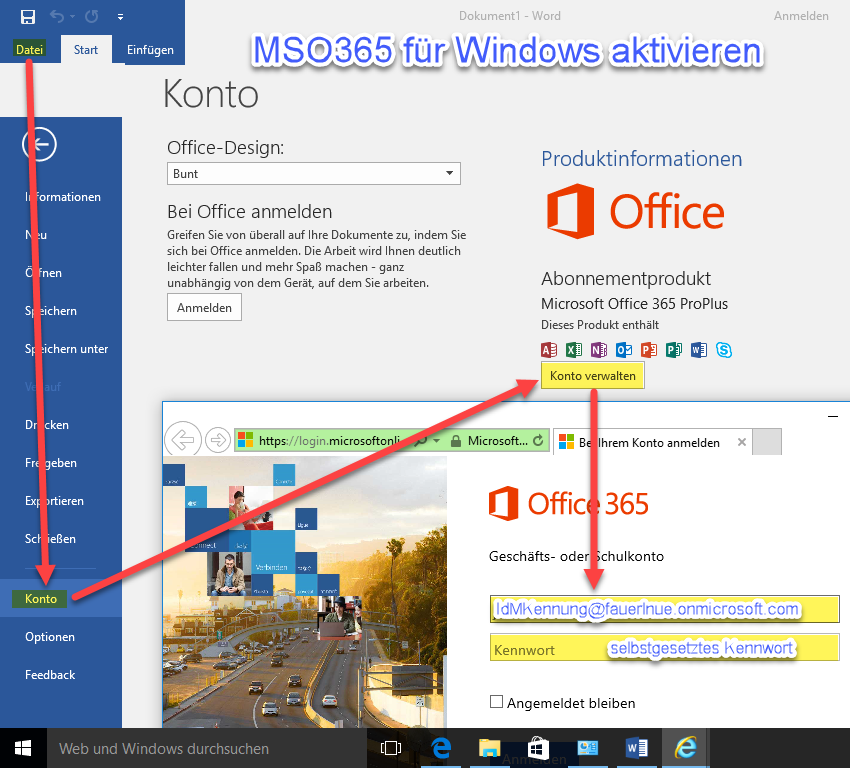Open the Windows Store taskbar icon

(538, 748)
